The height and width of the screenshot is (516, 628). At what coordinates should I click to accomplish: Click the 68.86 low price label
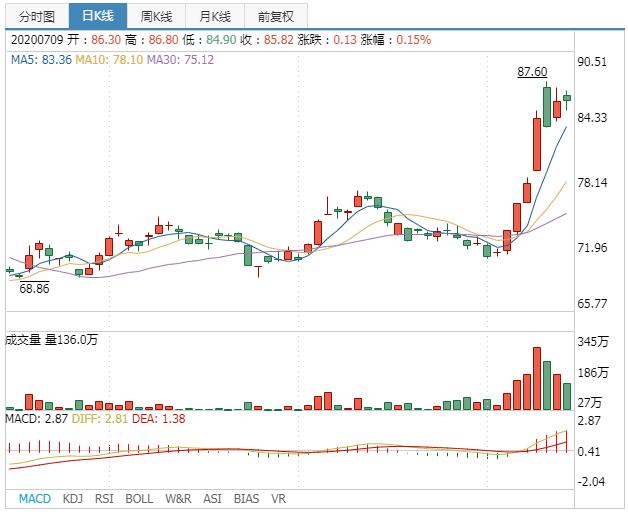tap(35, 288)
